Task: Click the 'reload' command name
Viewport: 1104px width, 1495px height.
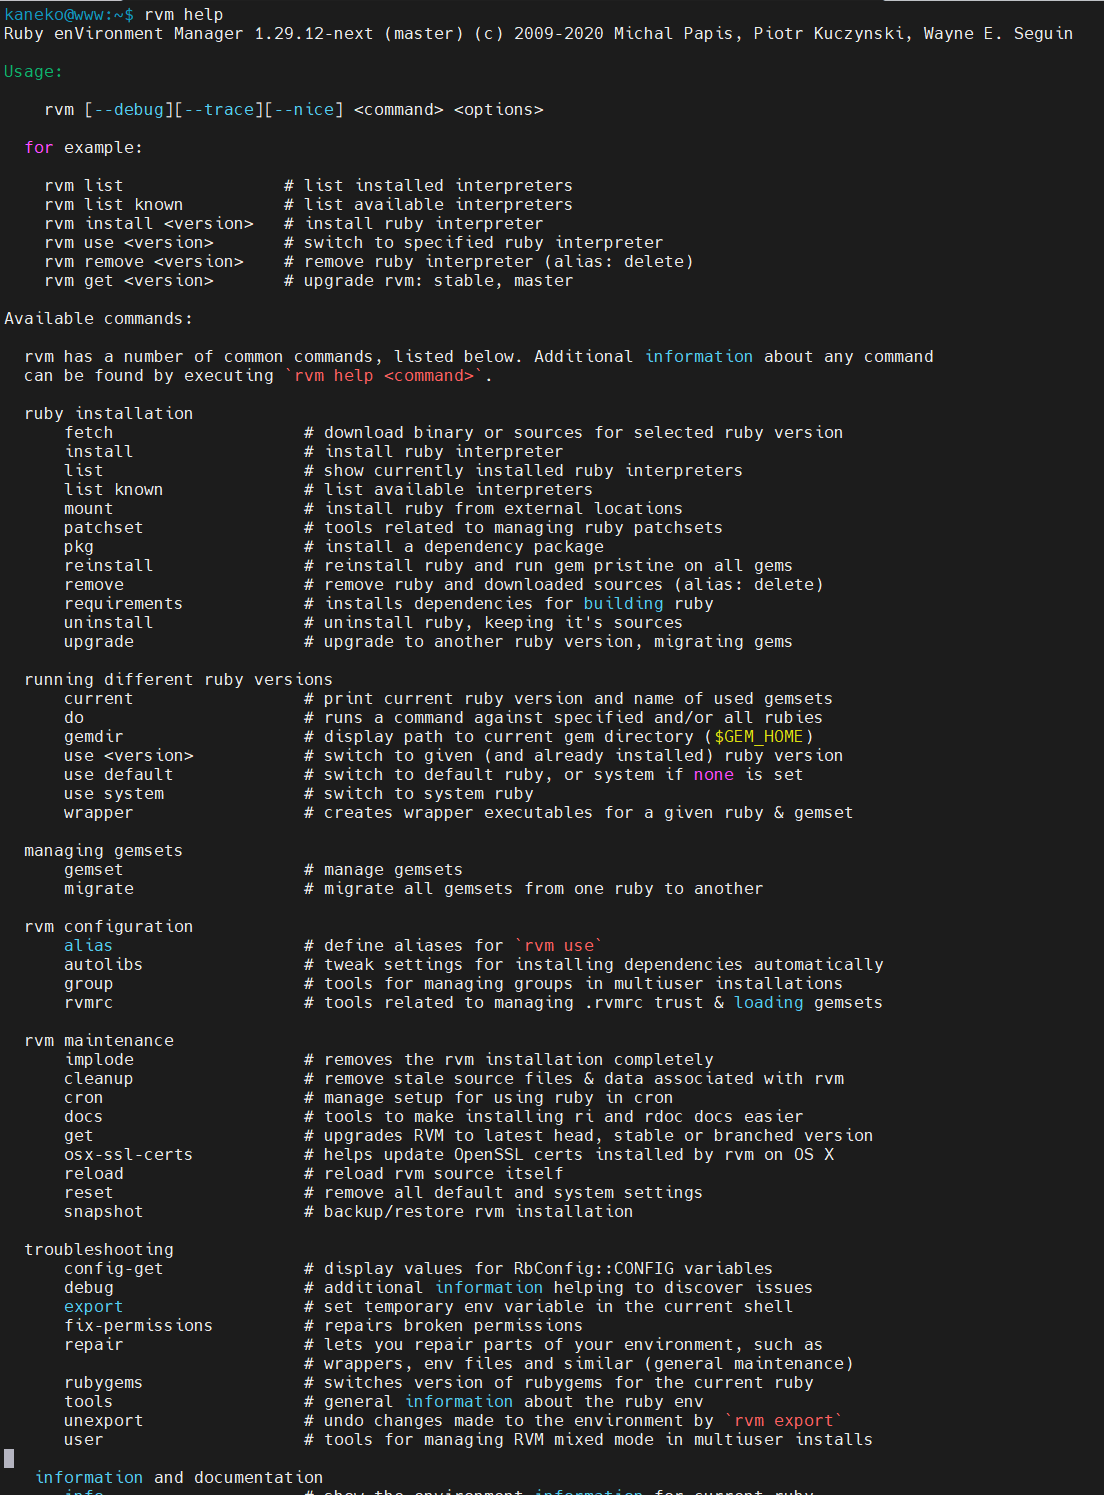Action: [x=94, y=1174]
